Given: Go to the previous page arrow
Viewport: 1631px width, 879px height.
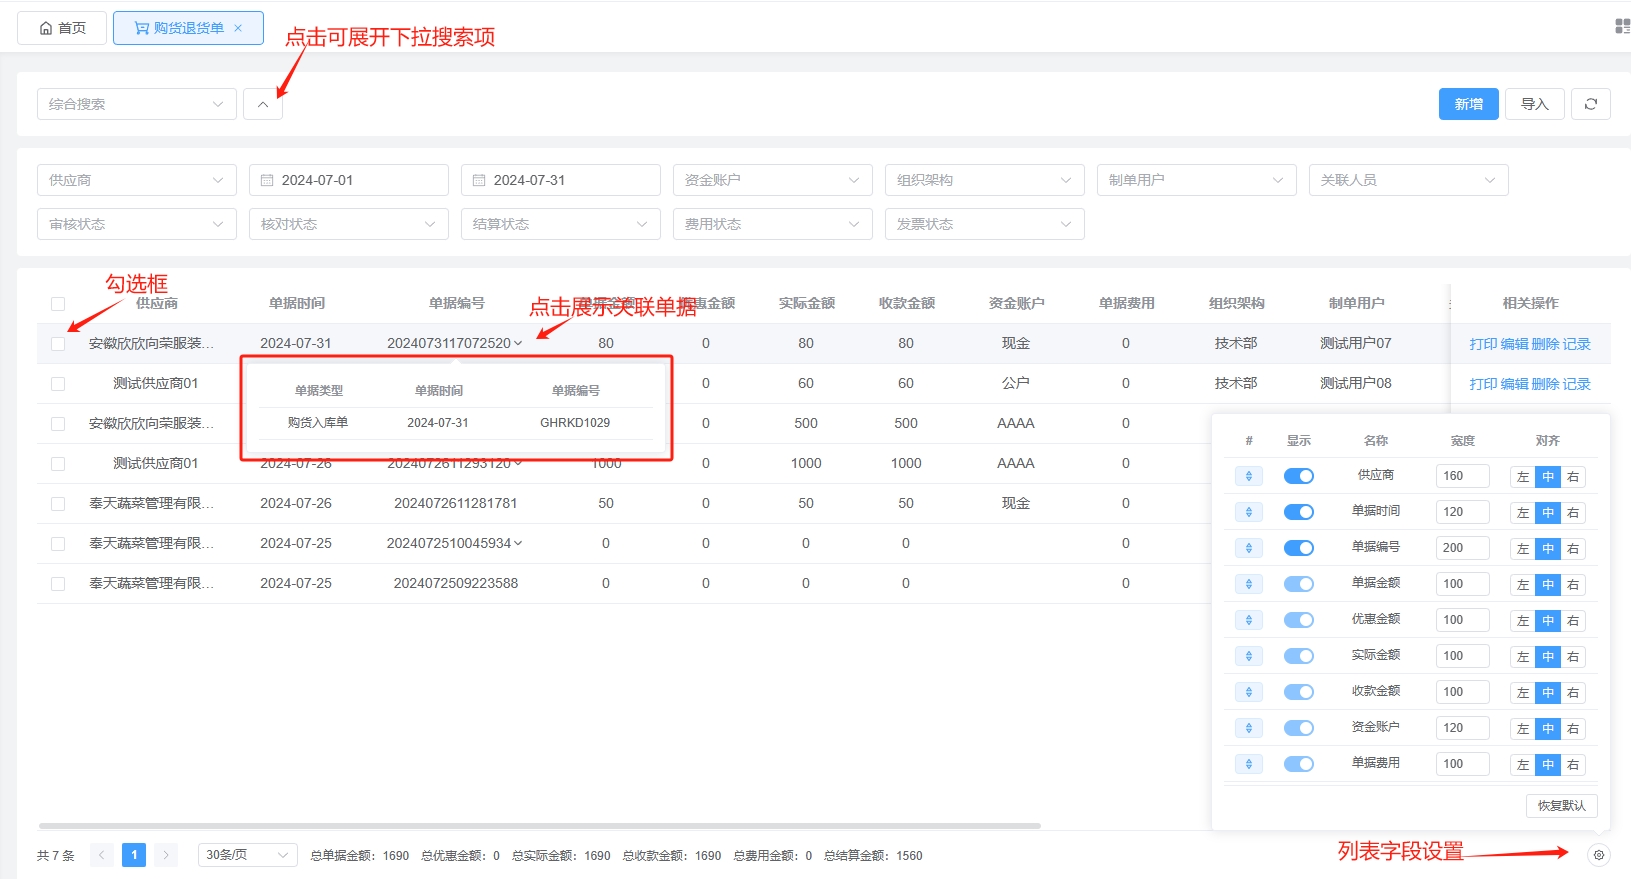Looking at the screenshot, I should coord(101,855).
